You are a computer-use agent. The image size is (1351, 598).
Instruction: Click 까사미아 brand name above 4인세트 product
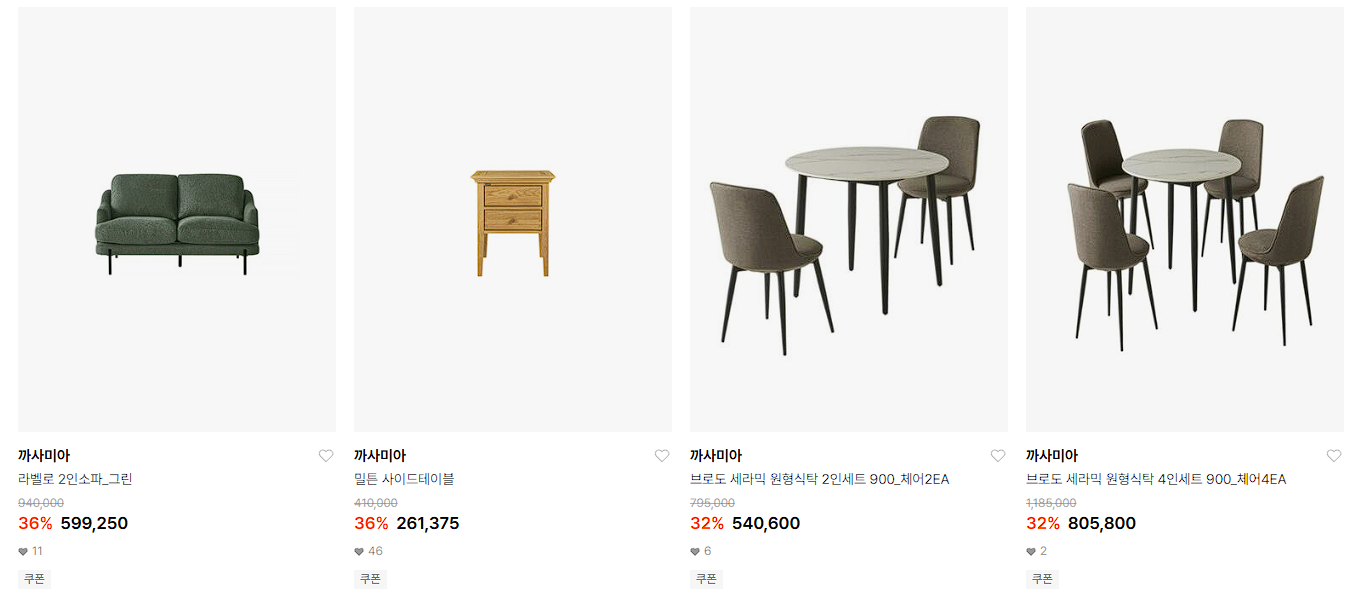[x=1052, y=456]
